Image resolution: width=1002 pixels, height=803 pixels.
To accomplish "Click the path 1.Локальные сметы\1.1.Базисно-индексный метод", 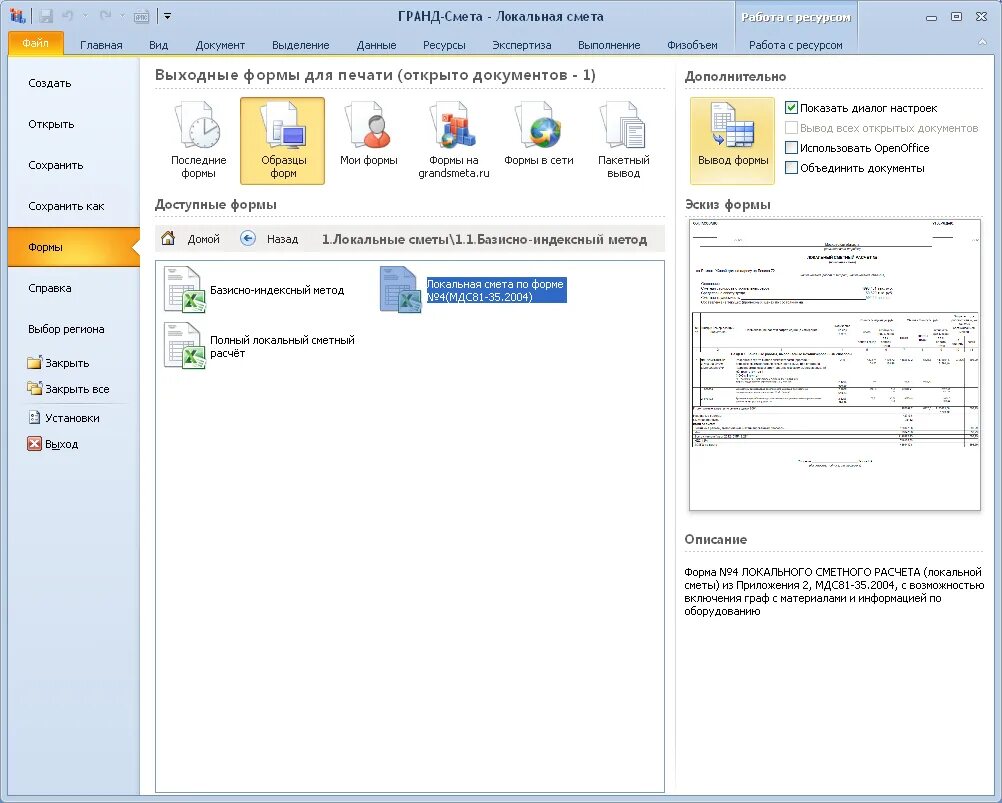I will (484, 239).
